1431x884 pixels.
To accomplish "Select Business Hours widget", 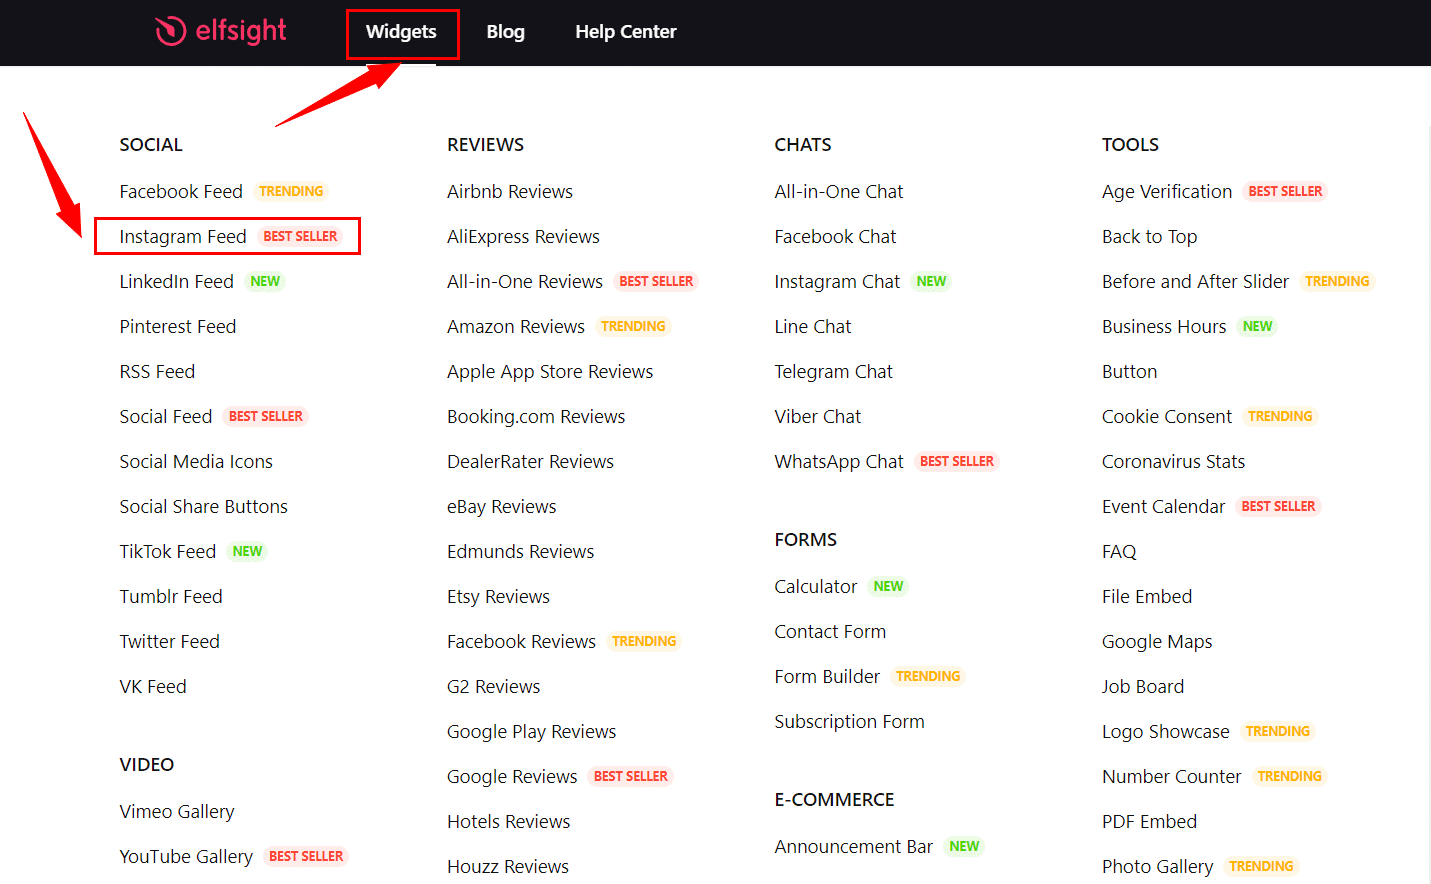I will [x=1164, y=326].
